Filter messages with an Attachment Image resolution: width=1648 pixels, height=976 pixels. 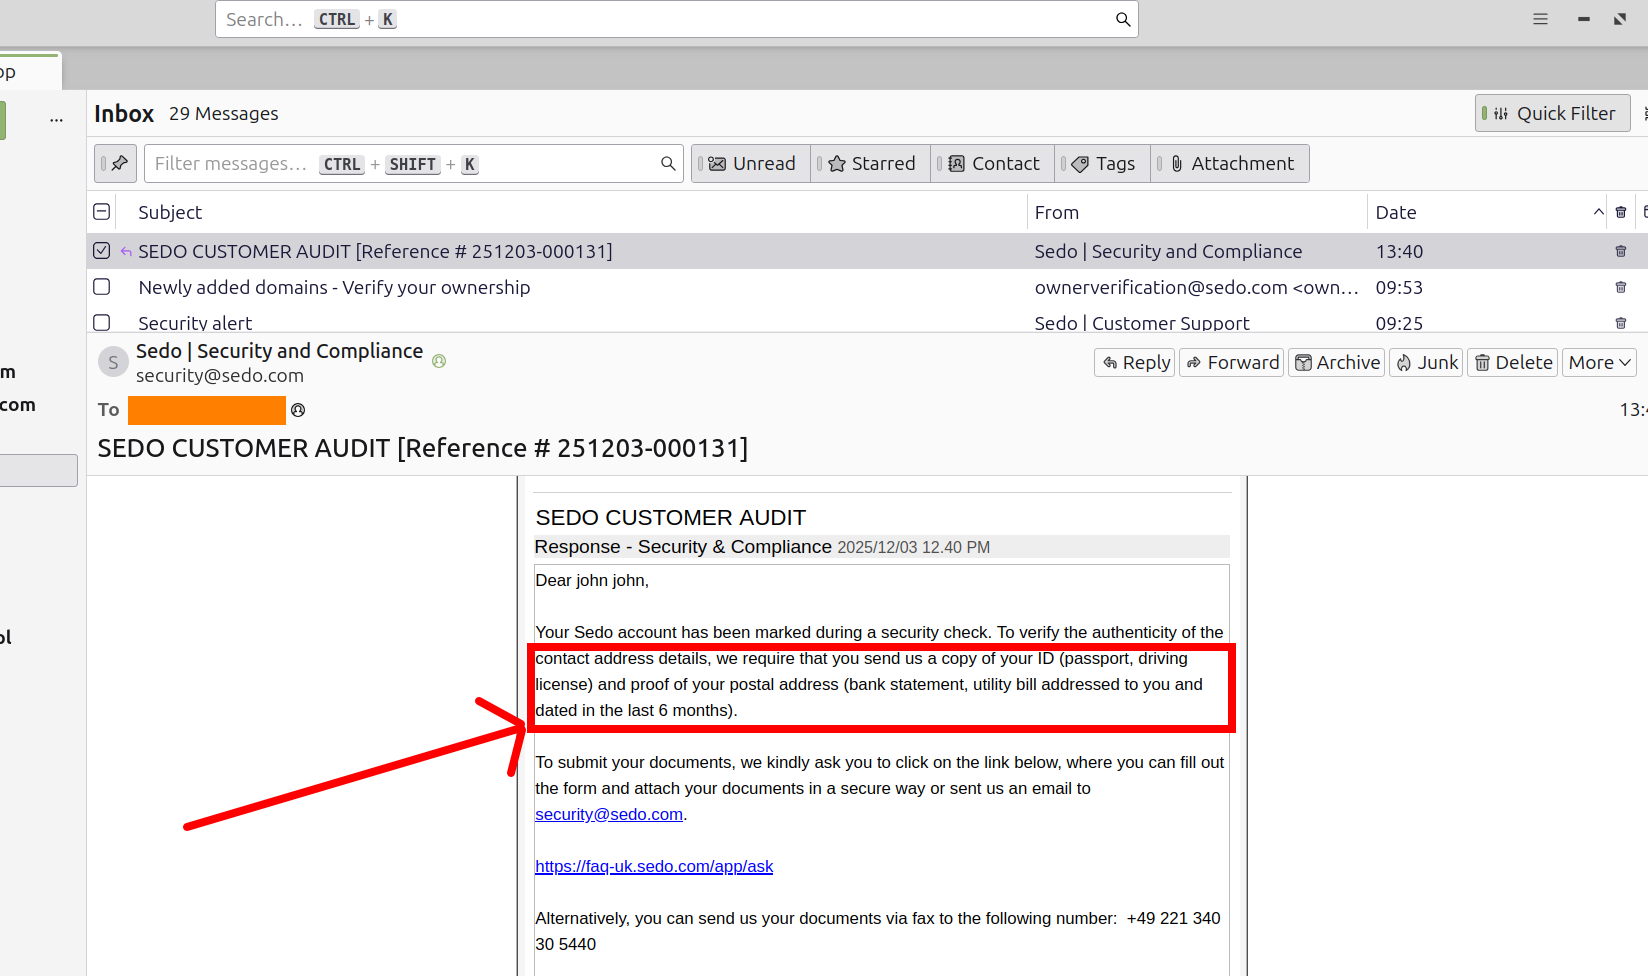pyautogui.click(x=1232, y=163)
